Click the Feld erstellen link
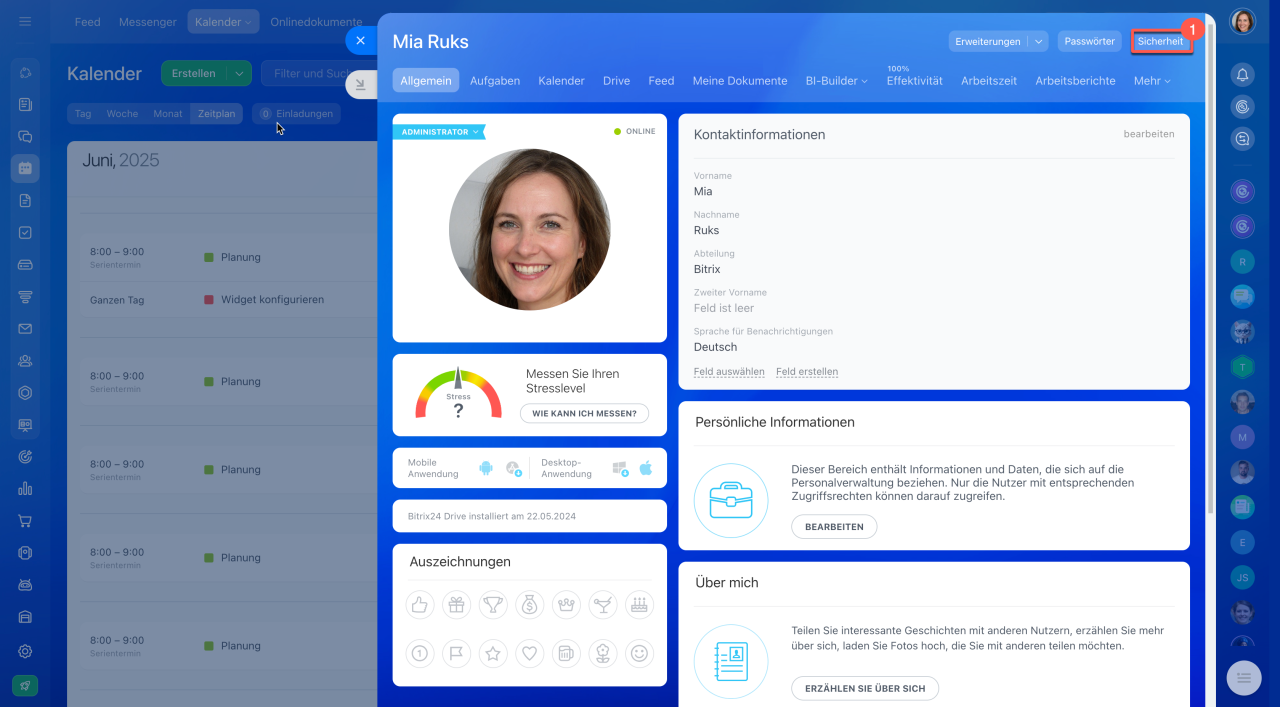Viewport: 1280px width, 707px height. [807, 372]
